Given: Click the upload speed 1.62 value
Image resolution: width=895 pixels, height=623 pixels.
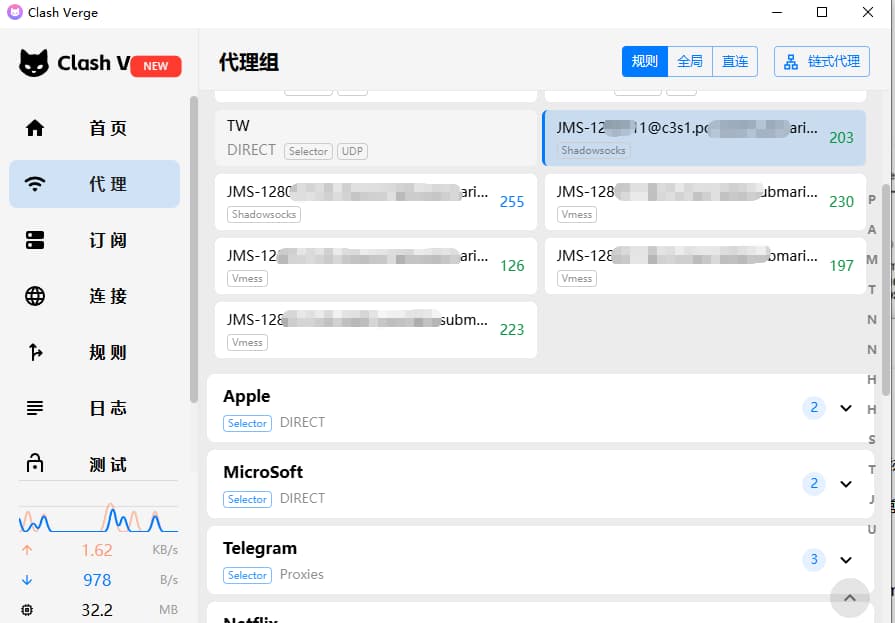Looking at the screenshot, I should coord(96,550).
